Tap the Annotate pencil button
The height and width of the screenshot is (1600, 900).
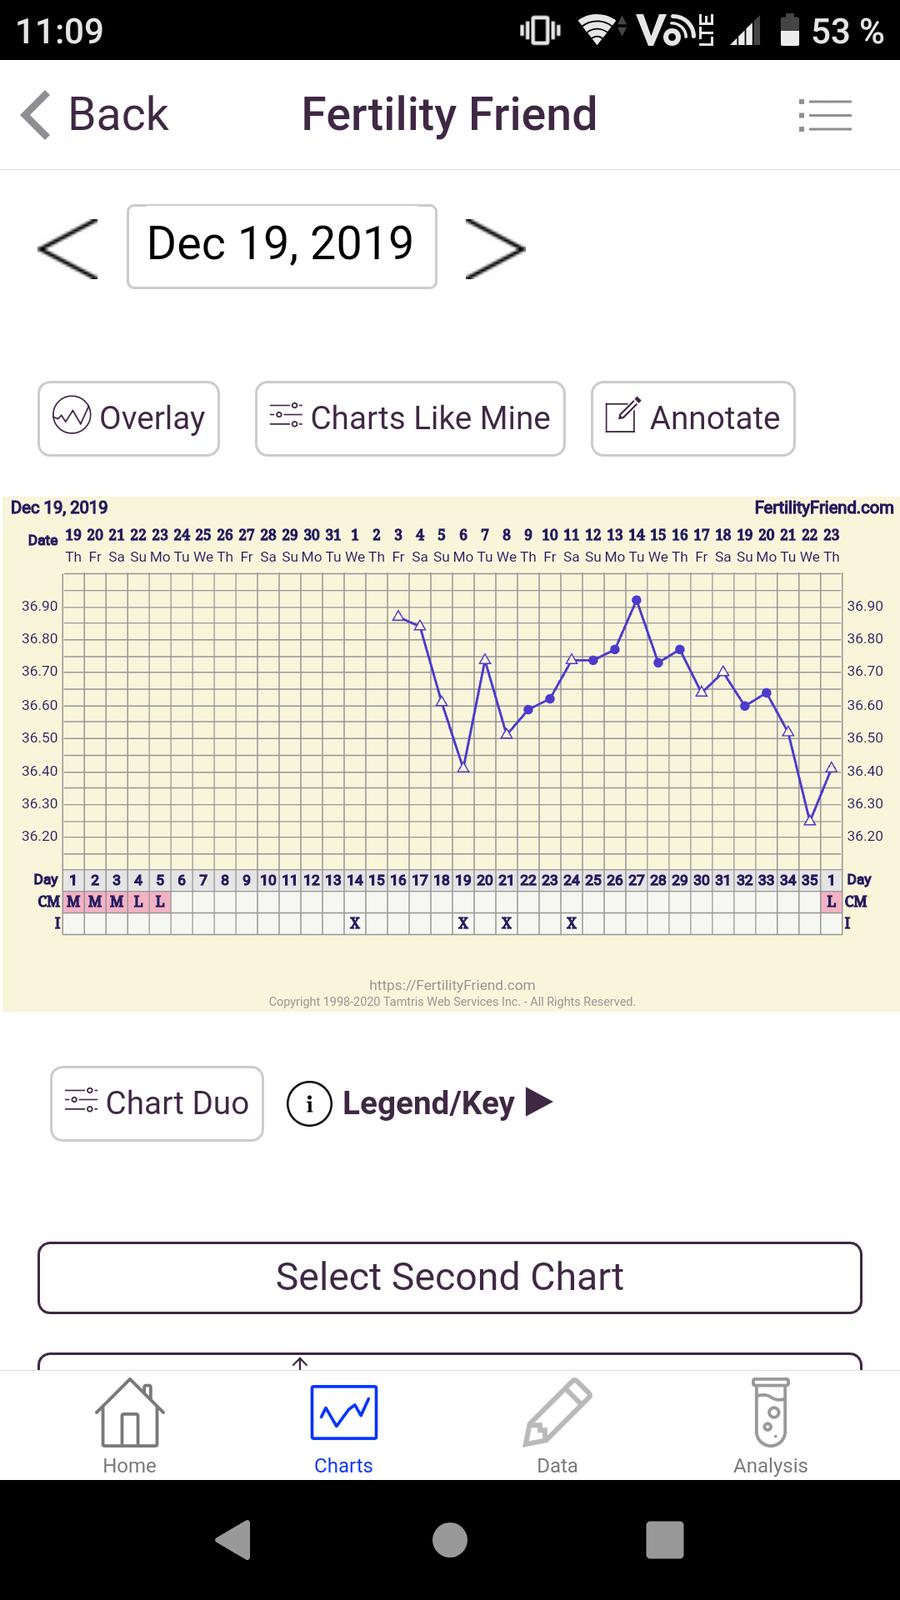click(x=693, y=418)
